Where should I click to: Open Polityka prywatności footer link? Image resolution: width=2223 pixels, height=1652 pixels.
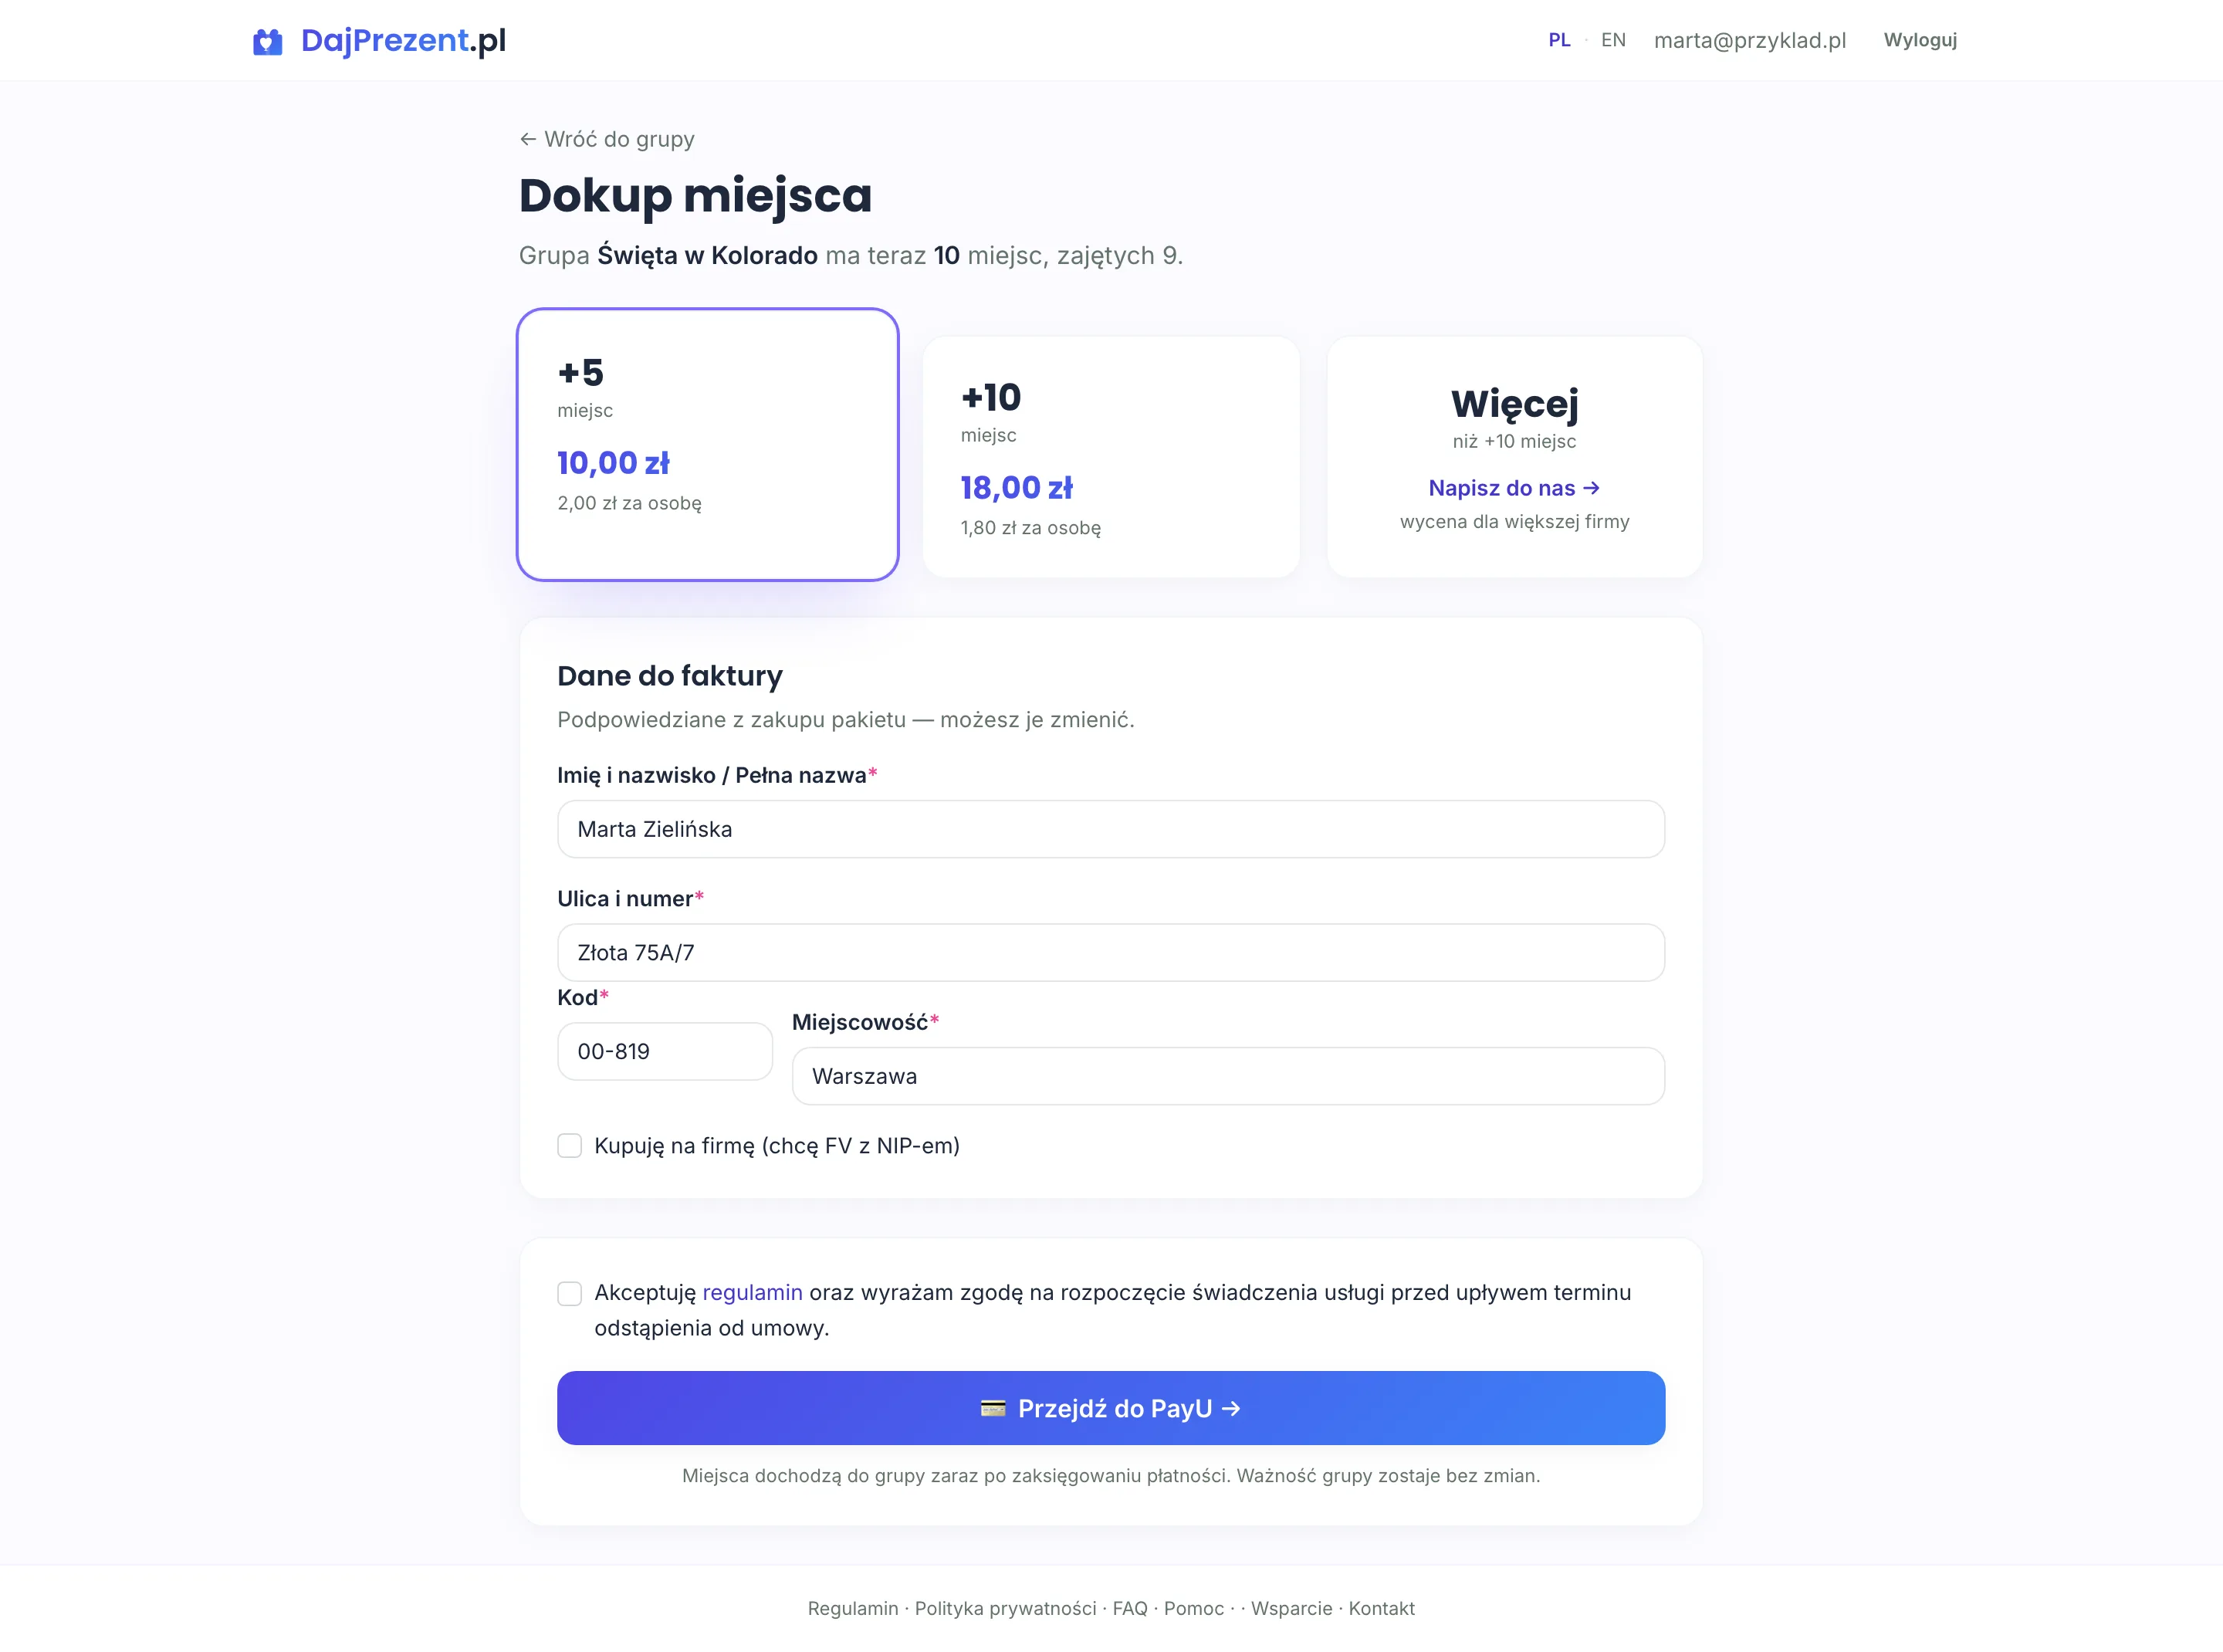tap(1005, 1609)
